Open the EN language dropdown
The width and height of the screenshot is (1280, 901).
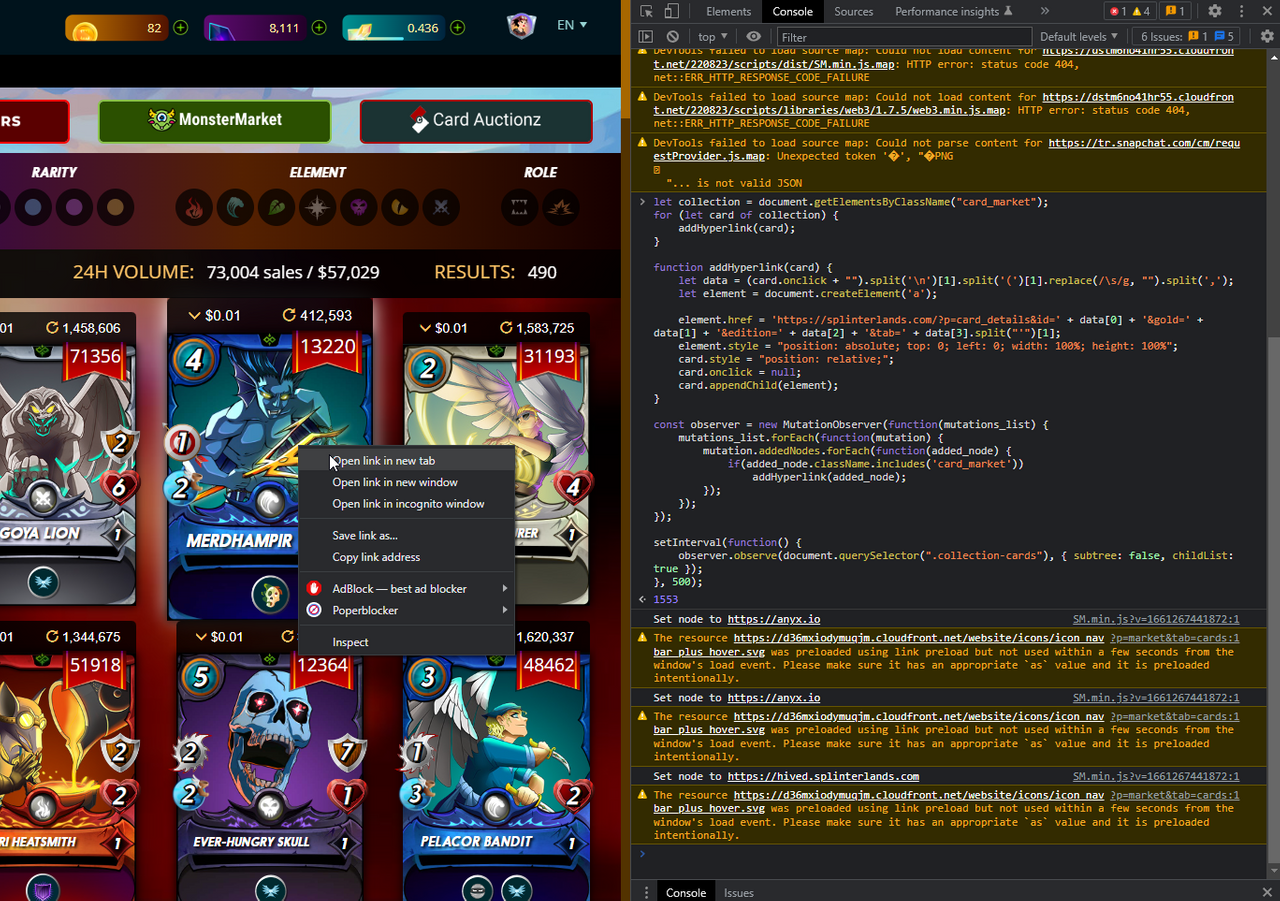tap(572, 25)
